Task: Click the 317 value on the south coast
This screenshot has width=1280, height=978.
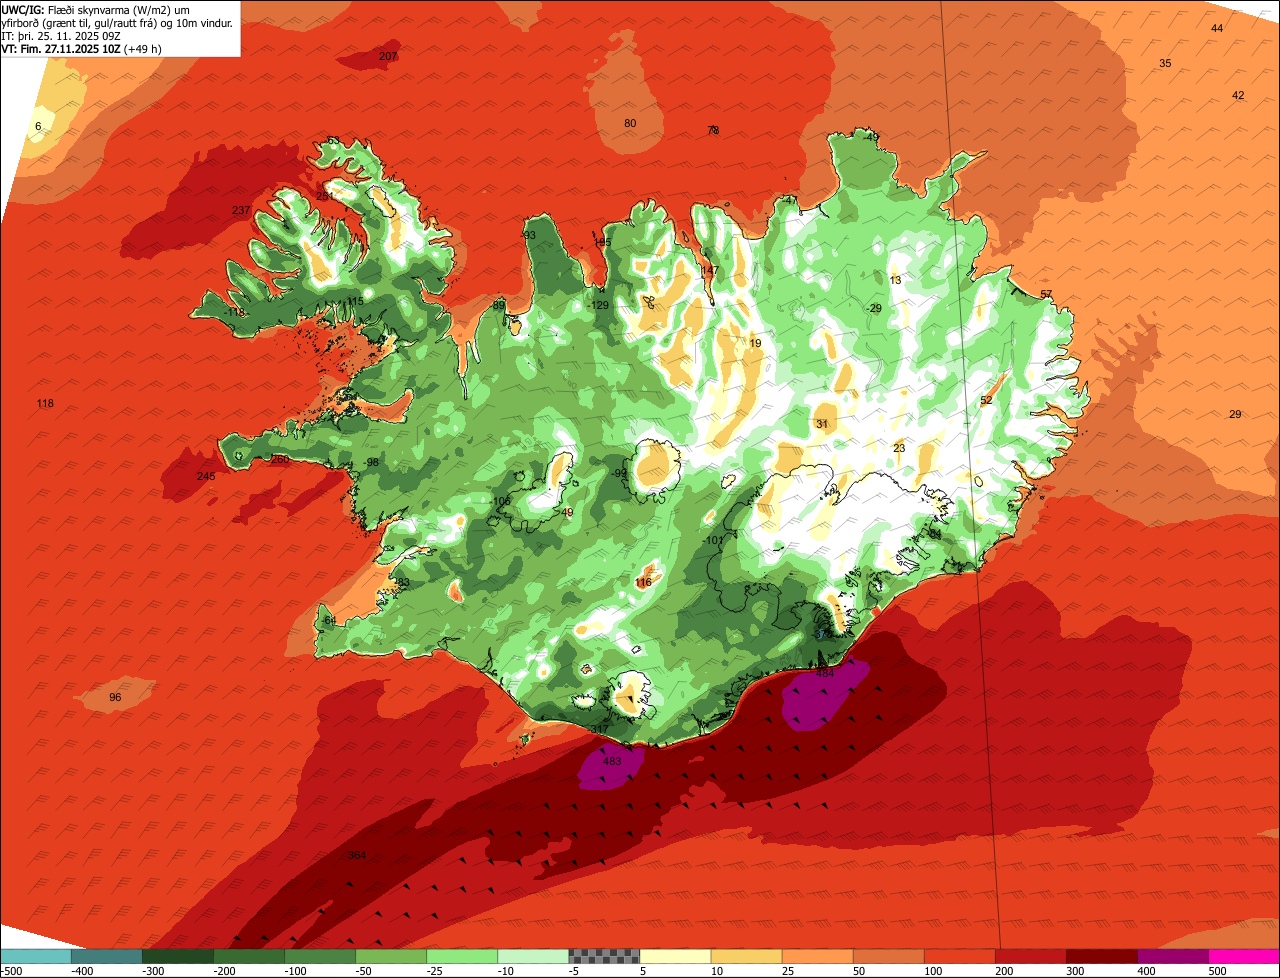Action: [x=598, y=729]
